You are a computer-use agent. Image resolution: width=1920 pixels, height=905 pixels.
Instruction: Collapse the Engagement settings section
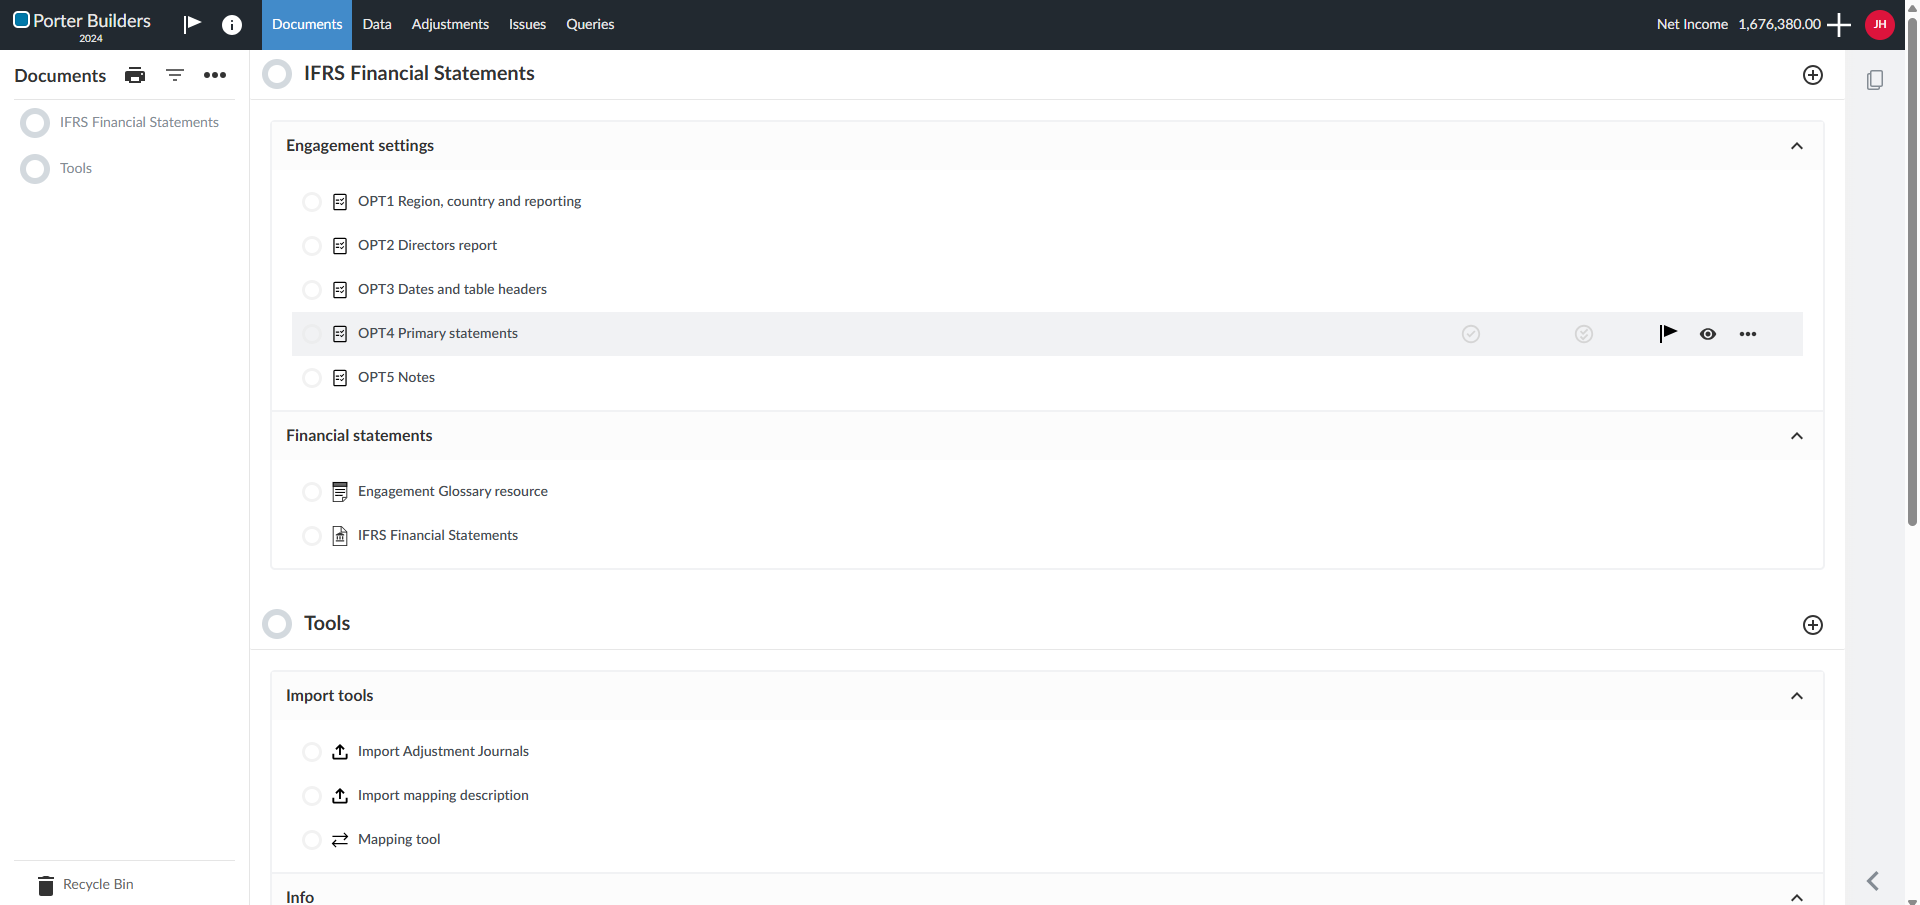(x=1797, y=146)
